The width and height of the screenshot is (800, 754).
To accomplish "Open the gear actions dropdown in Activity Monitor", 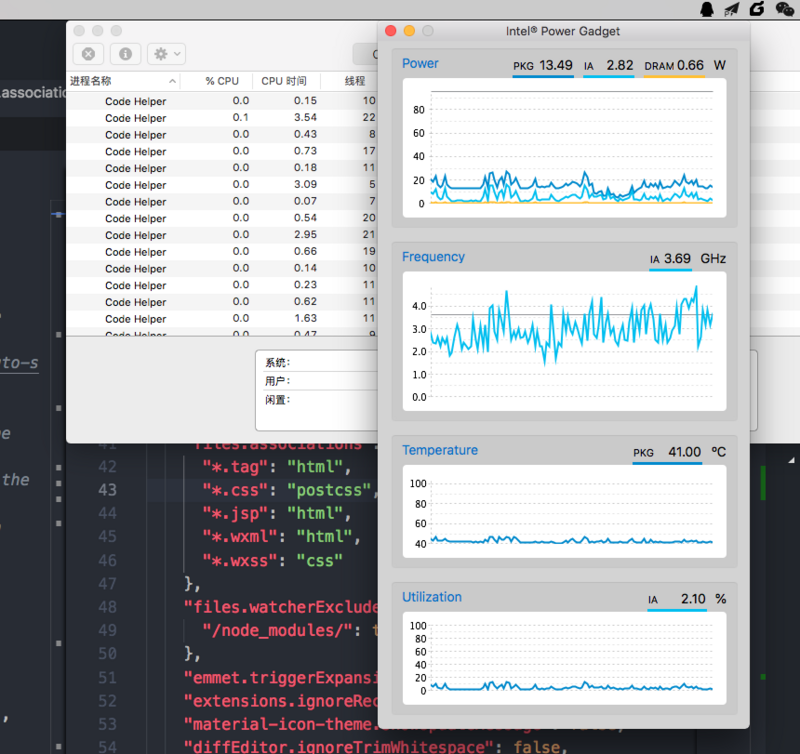I will 166,54.
